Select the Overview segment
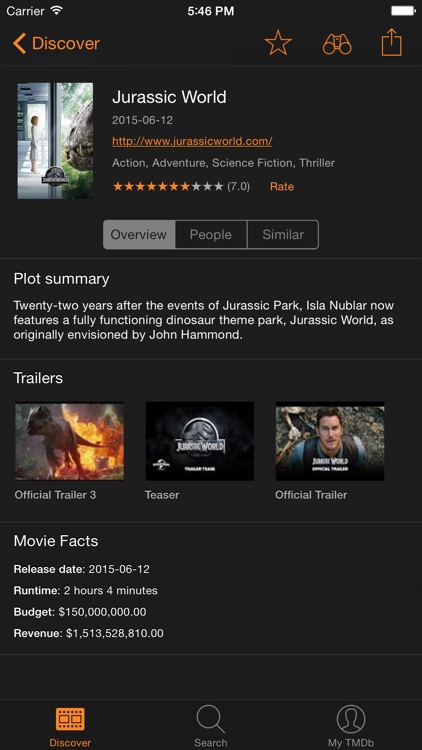422x750 pixels. 139,234
